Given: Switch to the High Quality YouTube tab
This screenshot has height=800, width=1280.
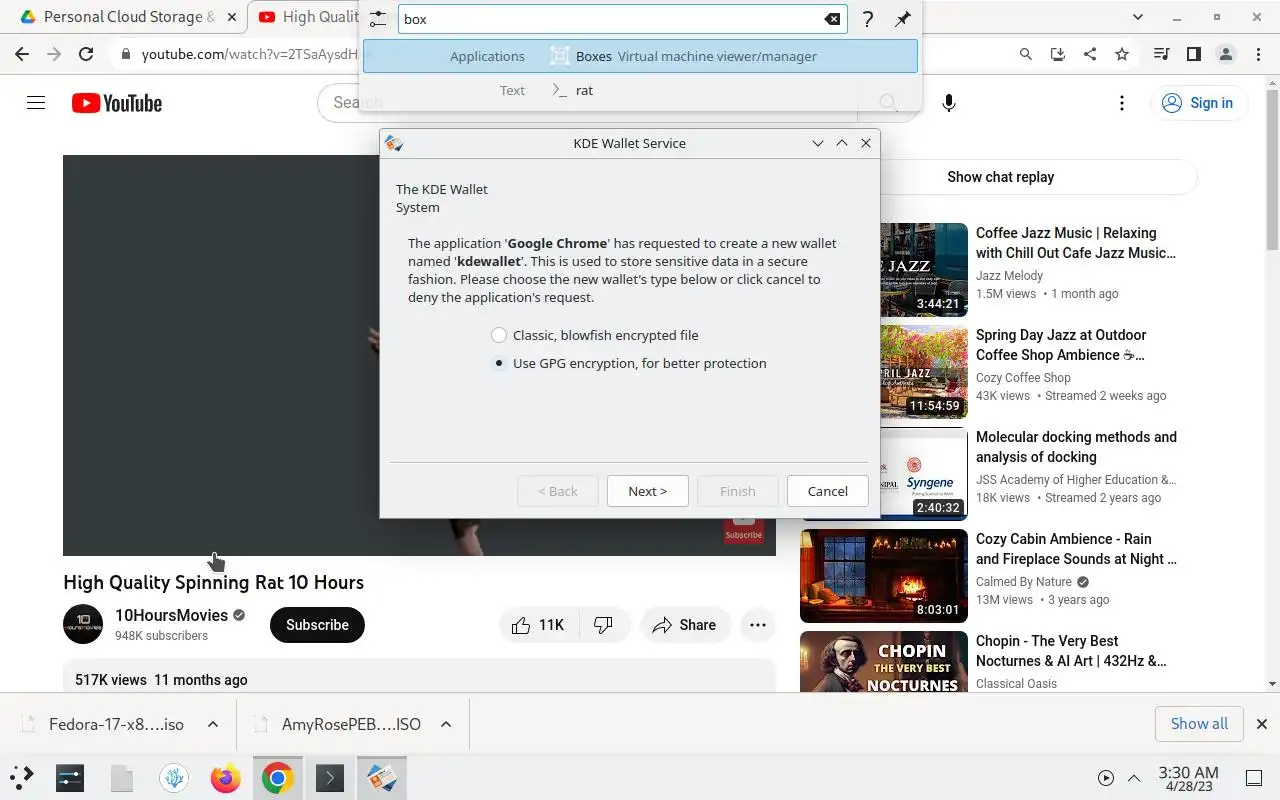Looking at the screenshot, I should coord(308,17).
